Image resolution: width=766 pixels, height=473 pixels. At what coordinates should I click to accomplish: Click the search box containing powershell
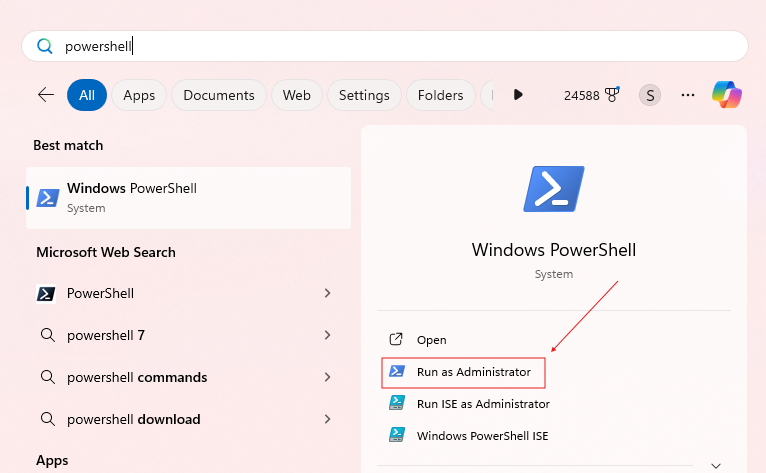(x=385, y=46)
